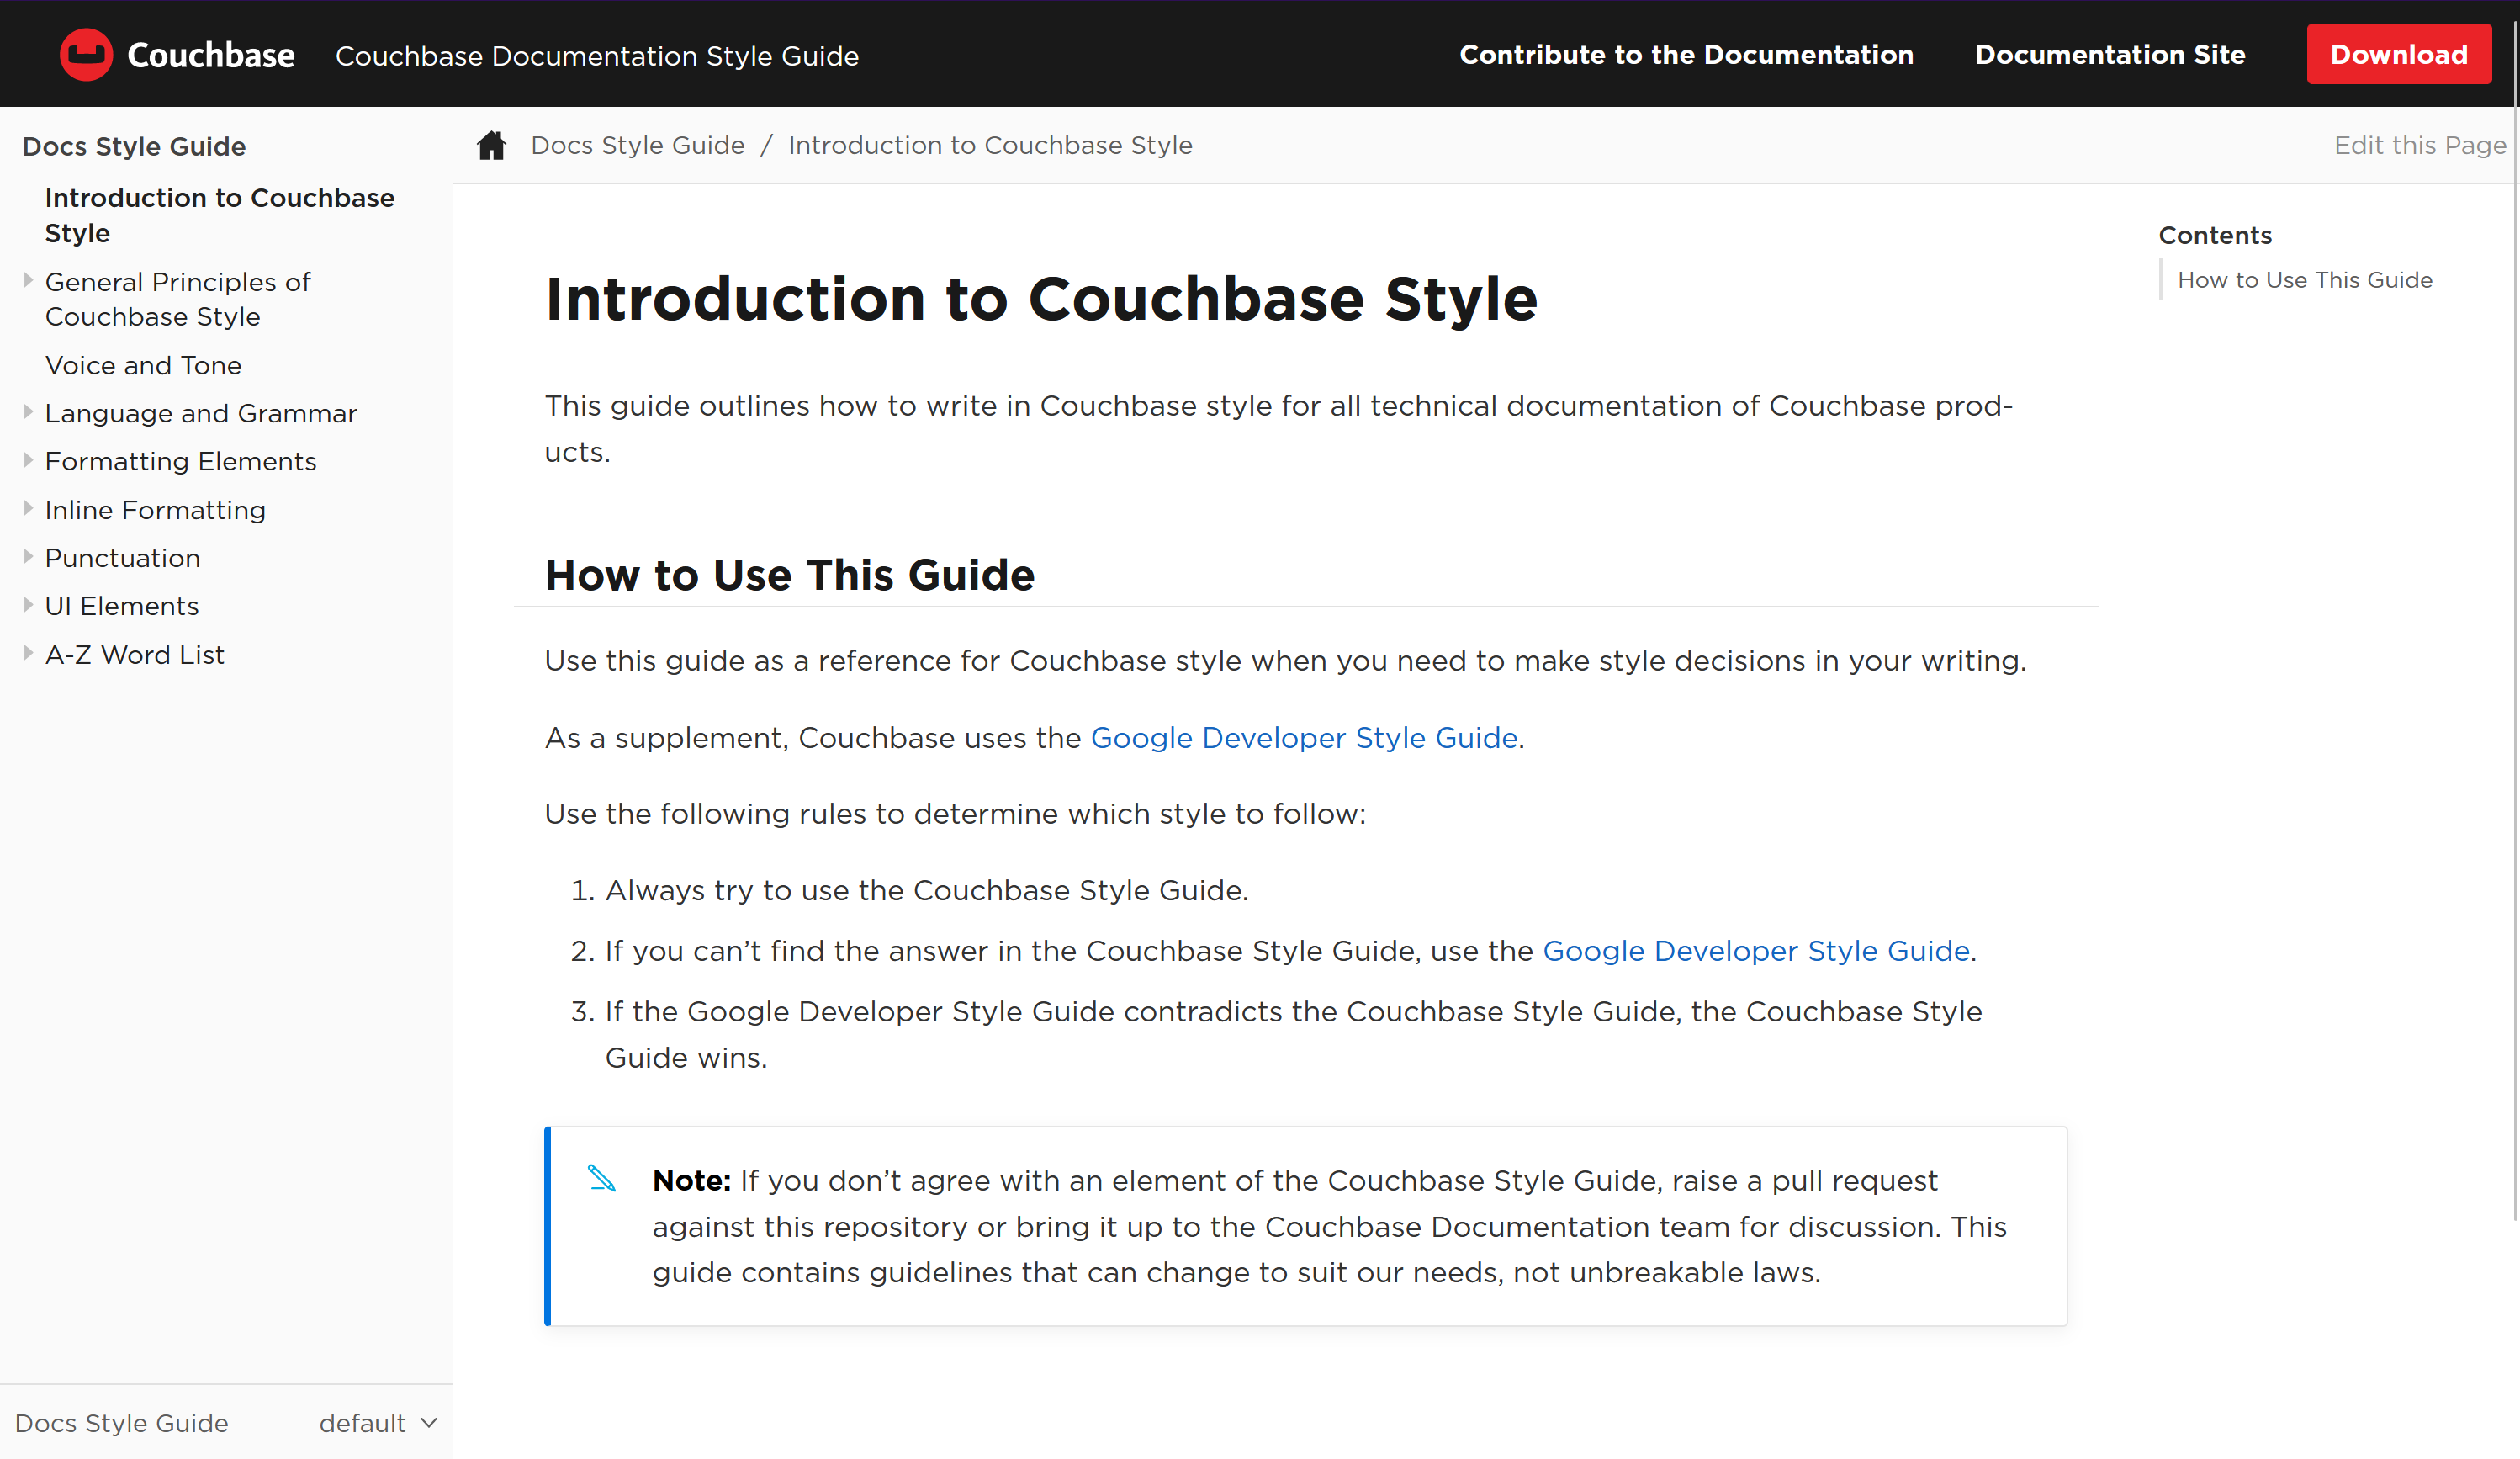Viewport: 2520px width, 1459px height.
Task: Select Introduction to Couchbase Style in sidebar
Action: click(220, 215)
